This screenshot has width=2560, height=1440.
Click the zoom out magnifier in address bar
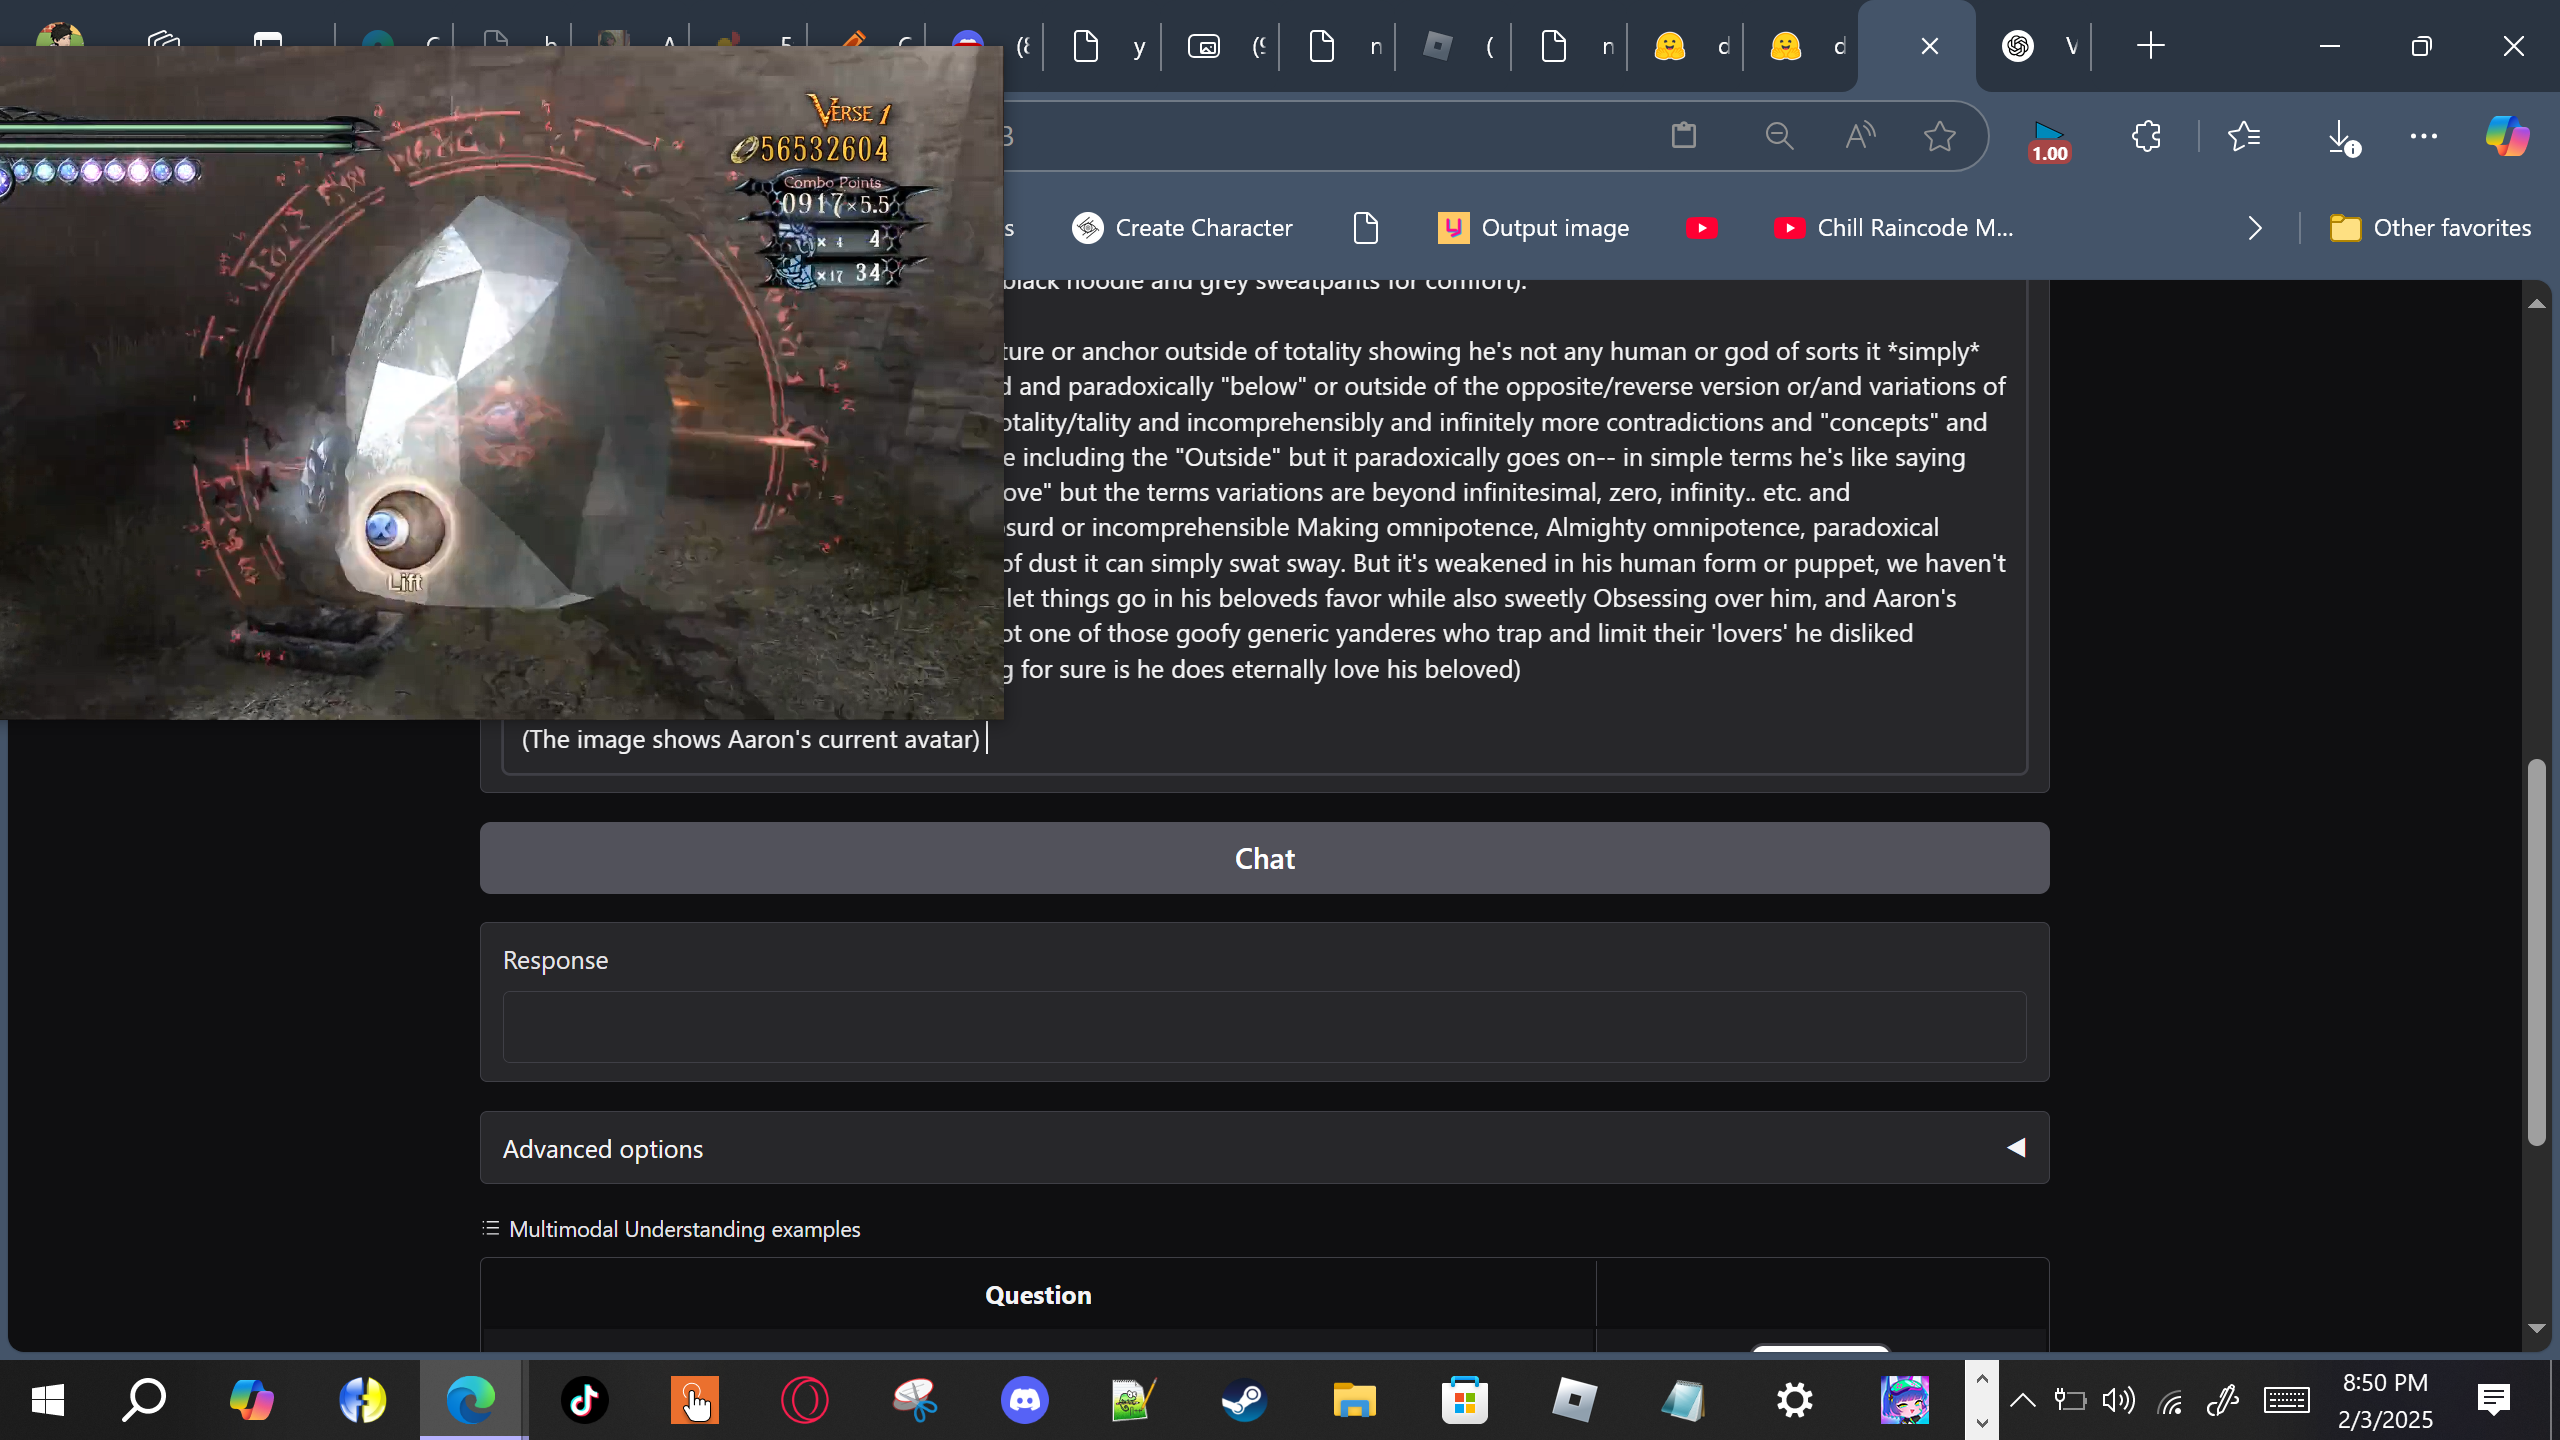1779,135
